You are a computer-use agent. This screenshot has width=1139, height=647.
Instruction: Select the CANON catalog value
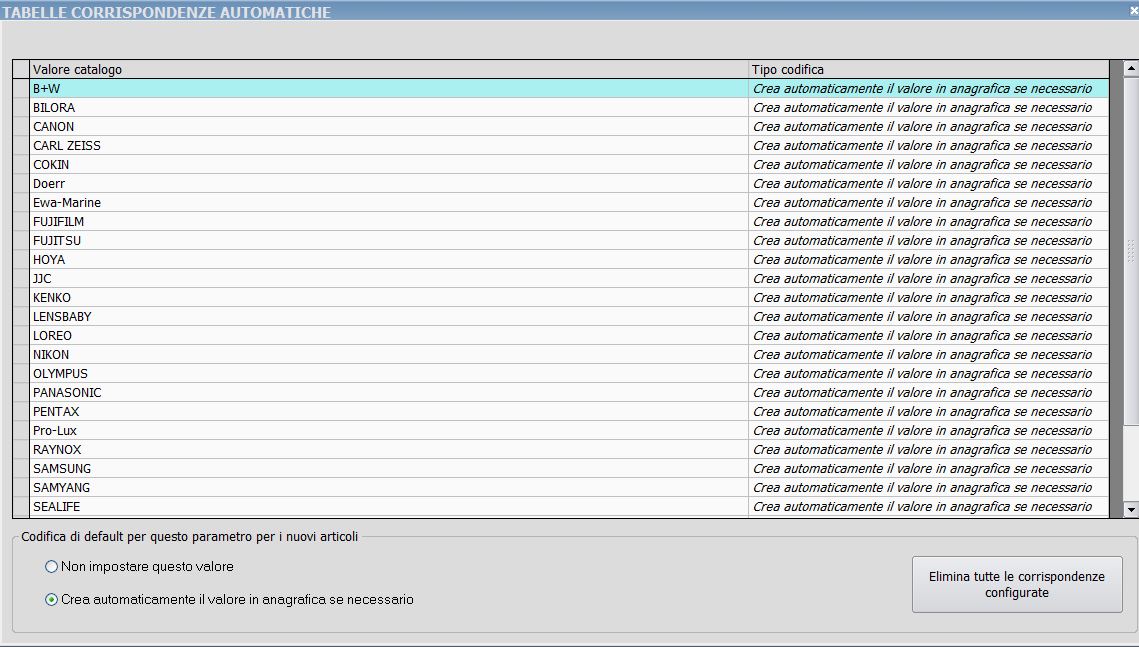coord(389,126)
